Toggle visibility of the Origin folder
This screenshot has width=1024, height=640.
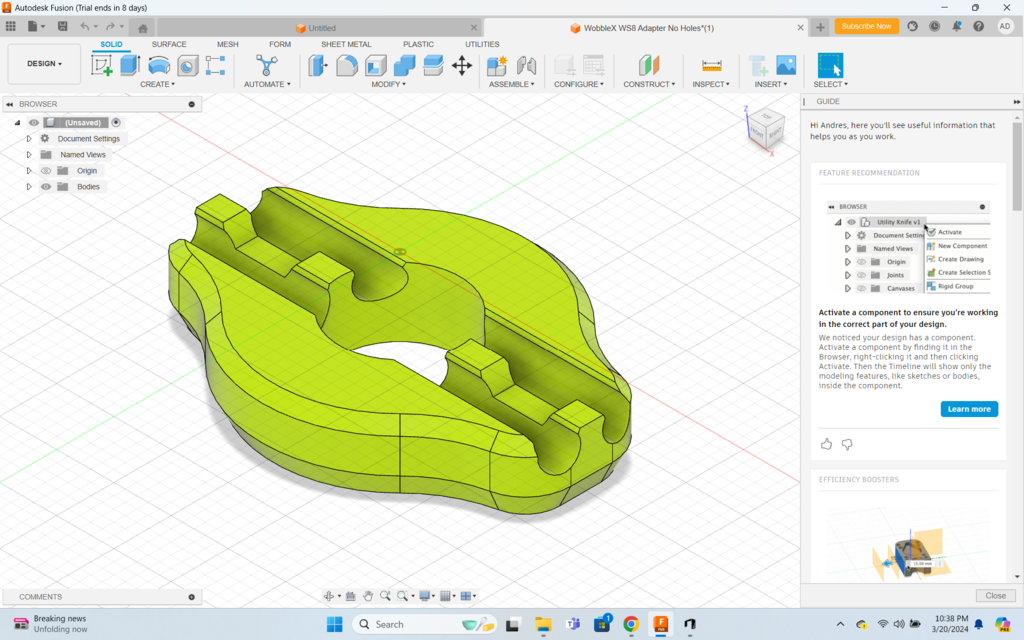[47, 170]
